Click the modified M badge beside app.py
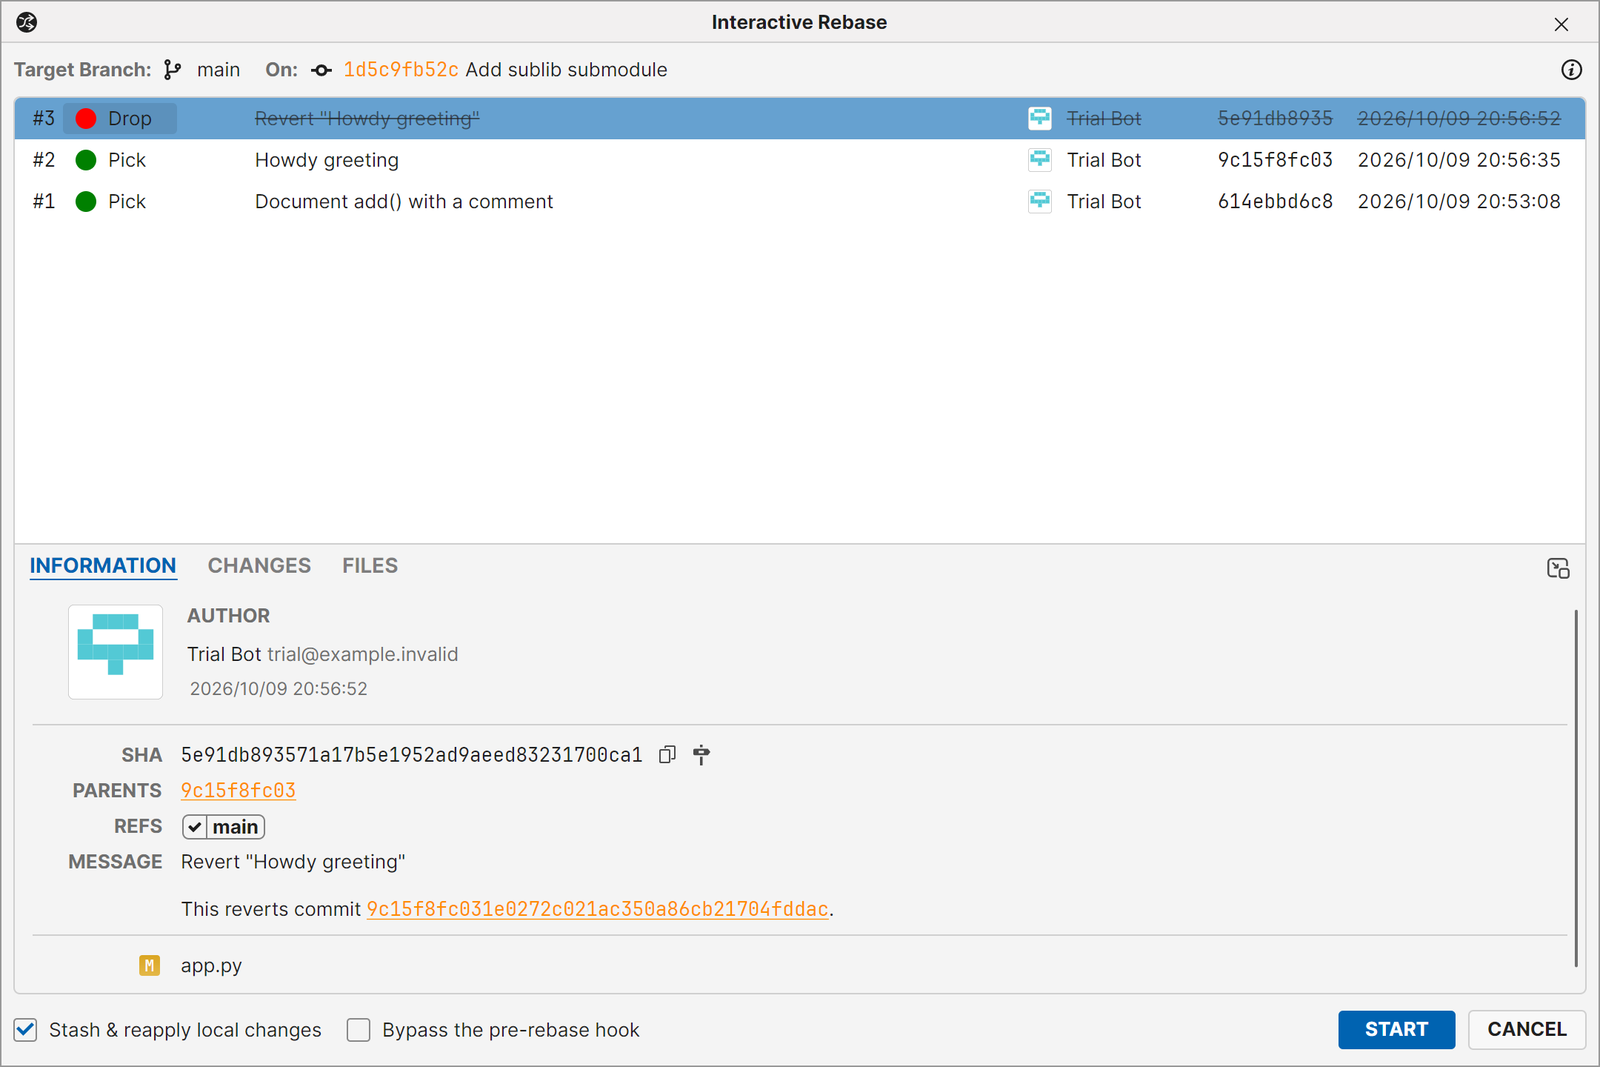The height and width of the screenshot is (1067, 1600). (149, 966)
